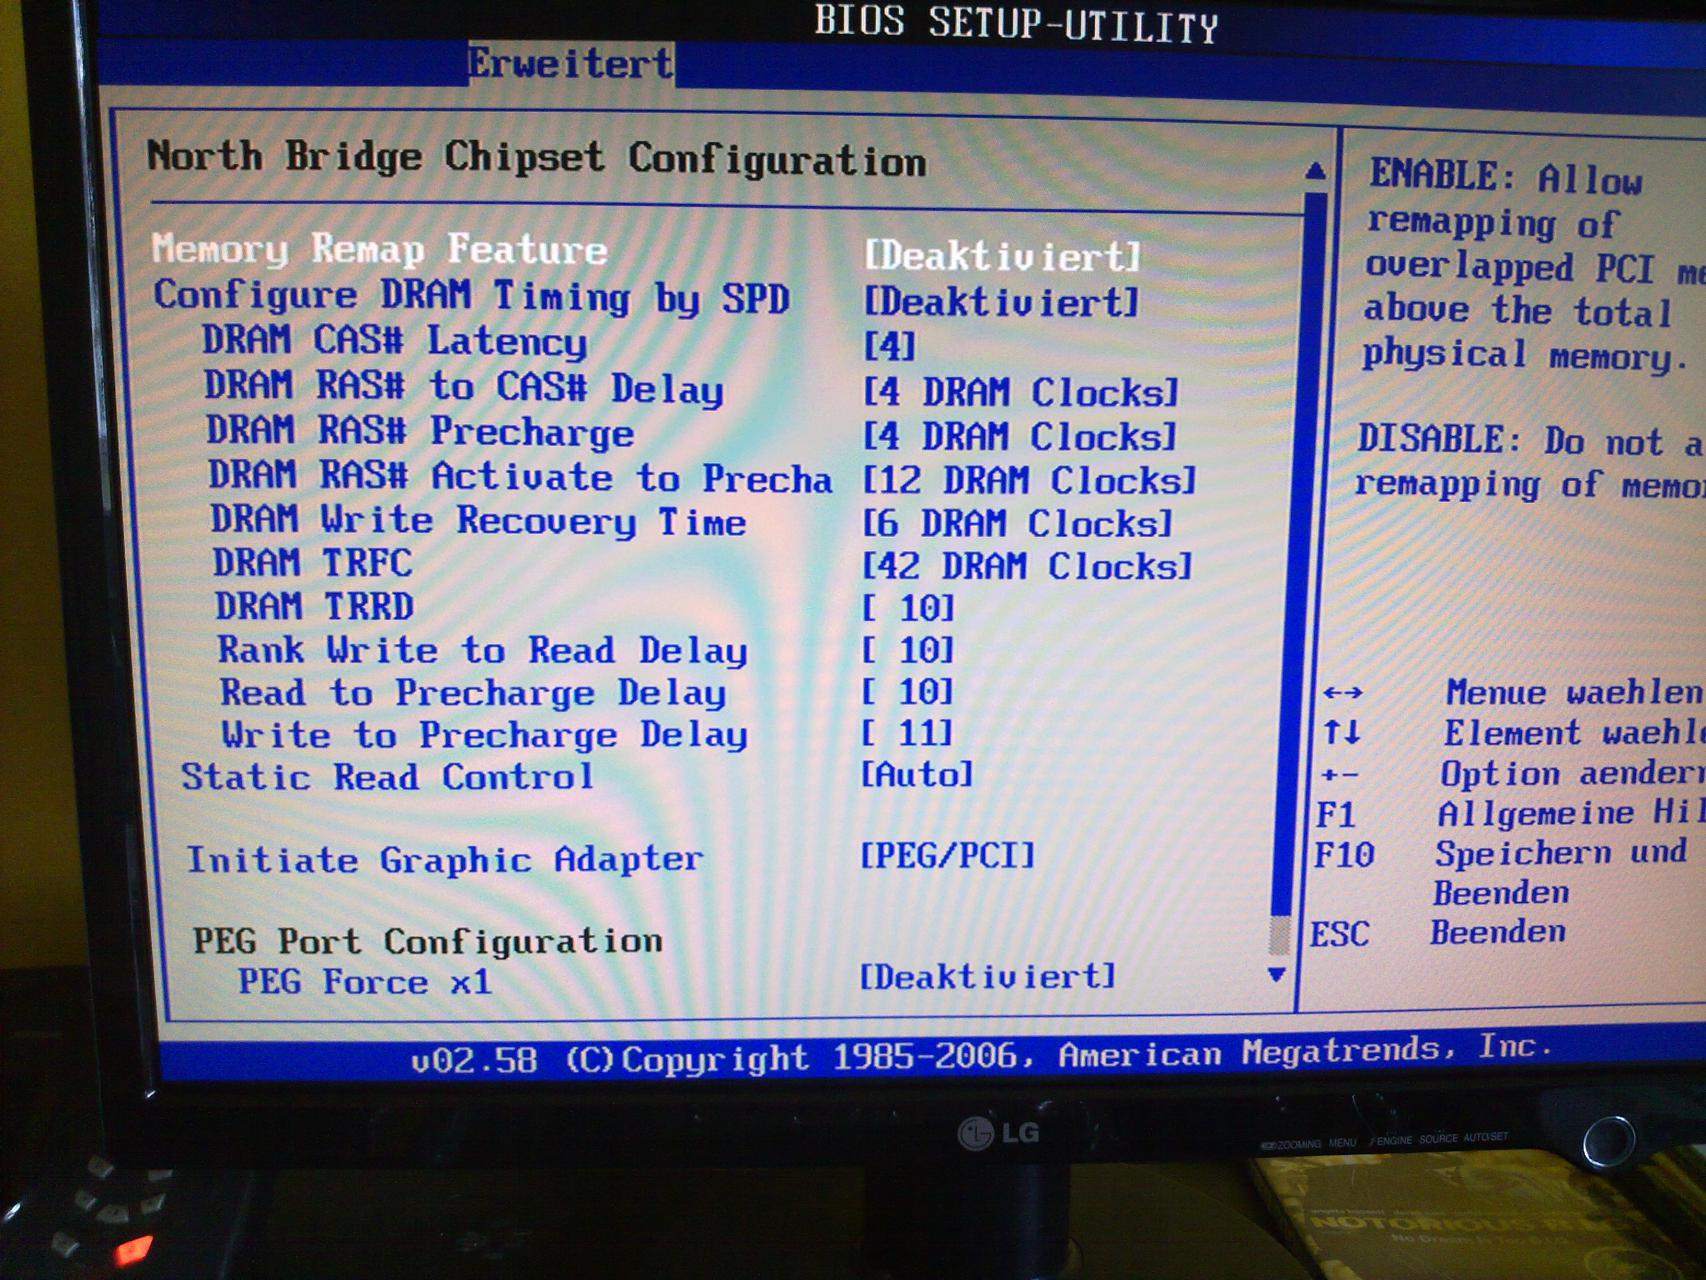Select DRAM RAS# Precharge label

point(420,431)
